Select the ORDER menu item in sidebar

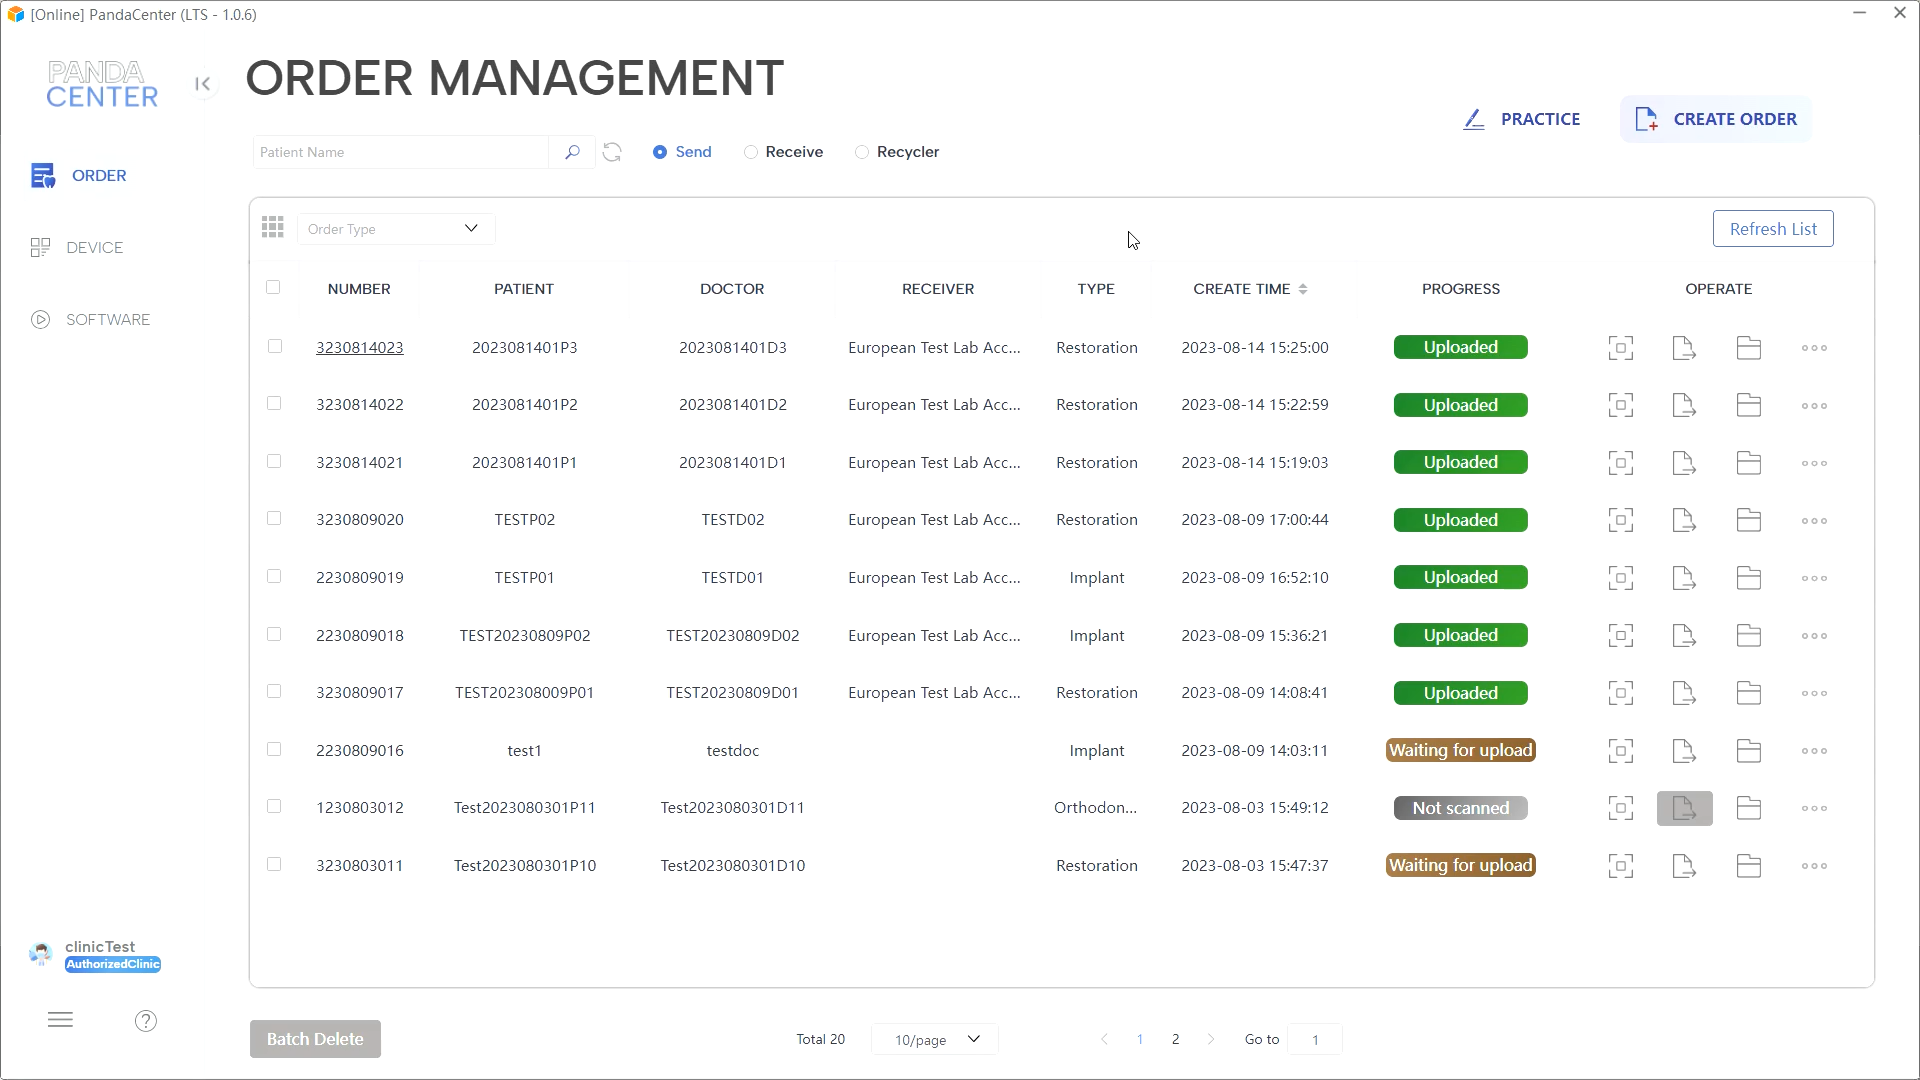[x=99, y=175]
